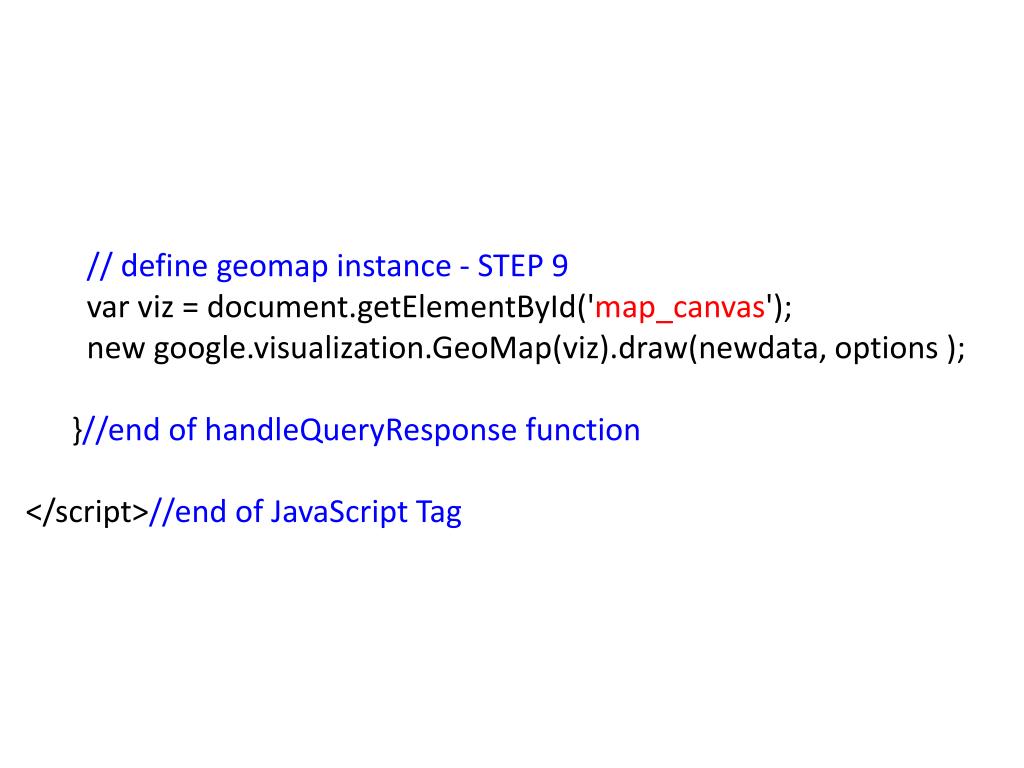
Task: Click the word 'function' in blue comment
Action: point(583,430)
